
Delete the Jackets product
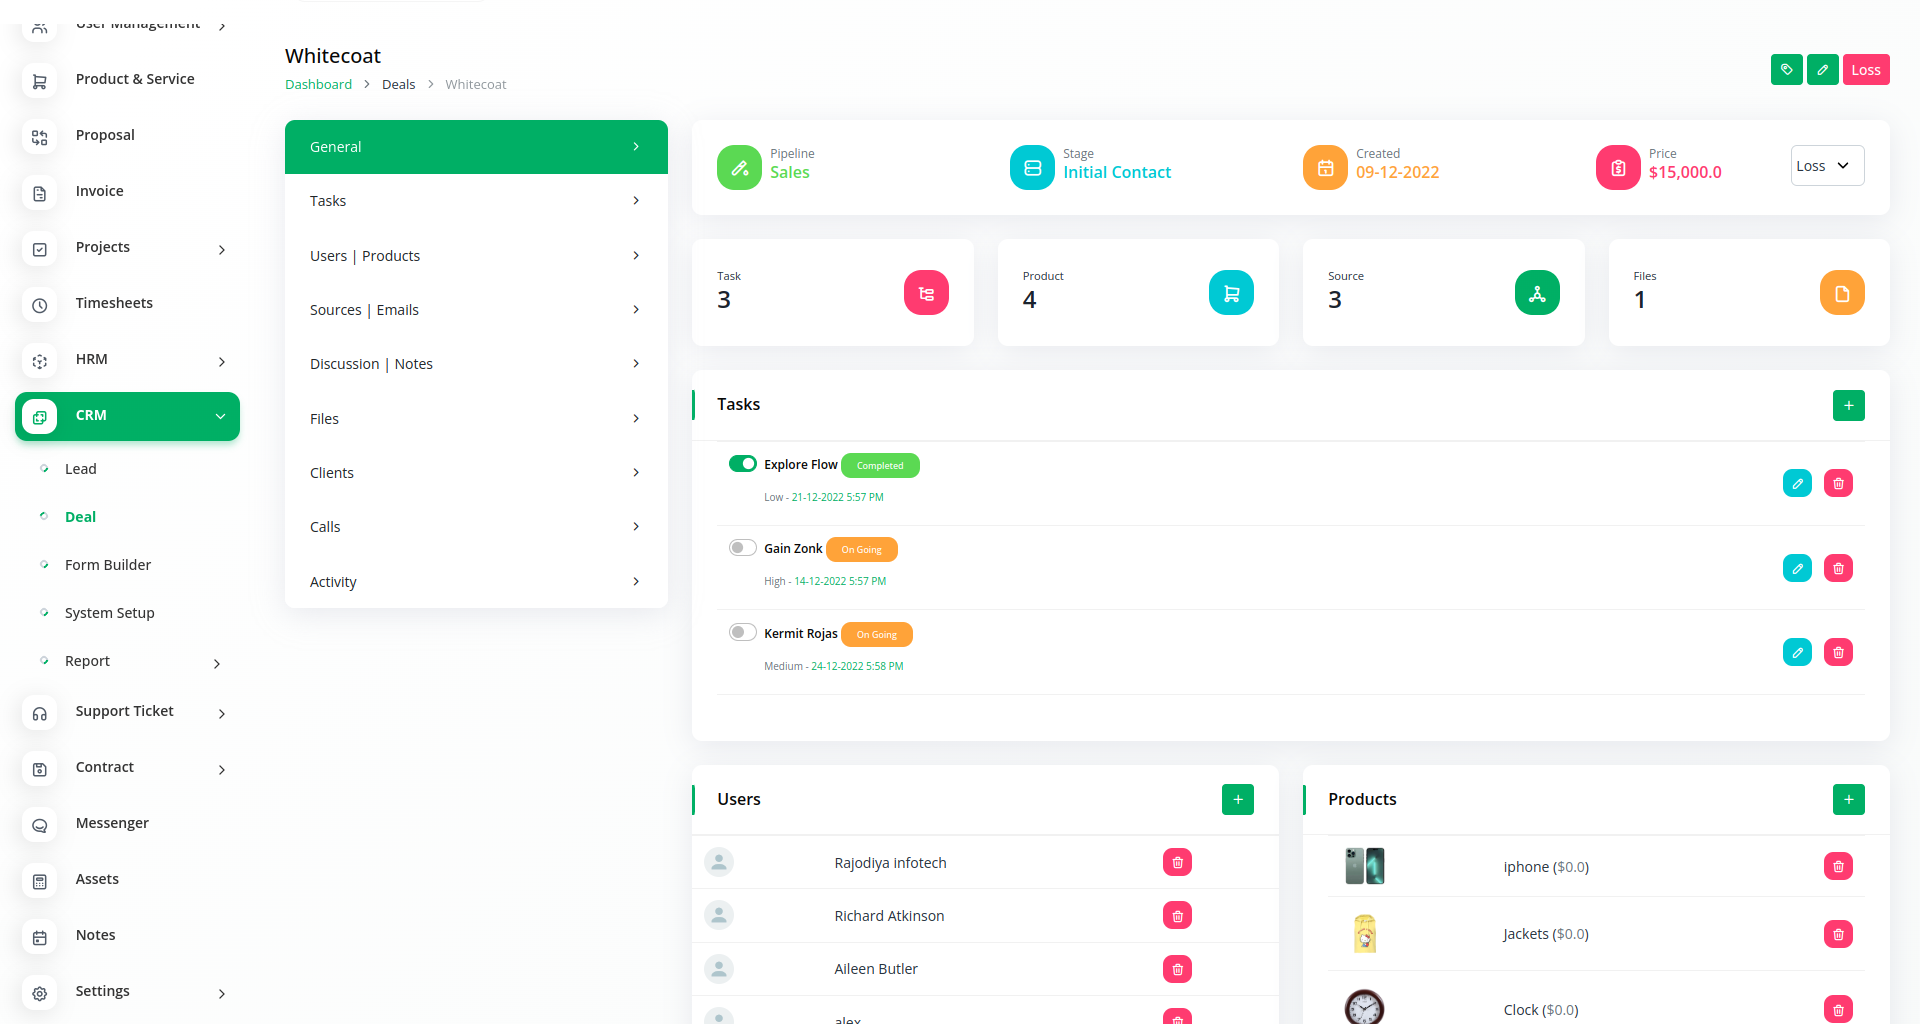click(1838, 934)
